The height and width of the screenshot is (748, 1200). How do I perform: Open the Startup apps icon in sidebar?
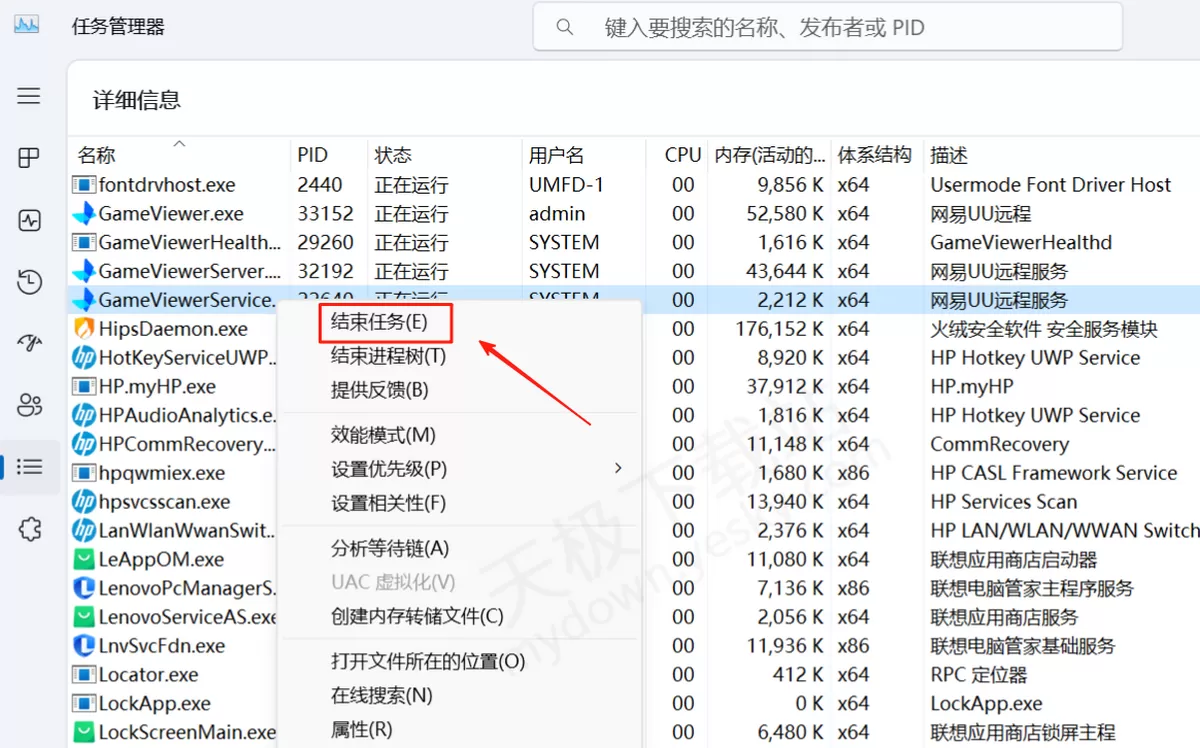29,343
